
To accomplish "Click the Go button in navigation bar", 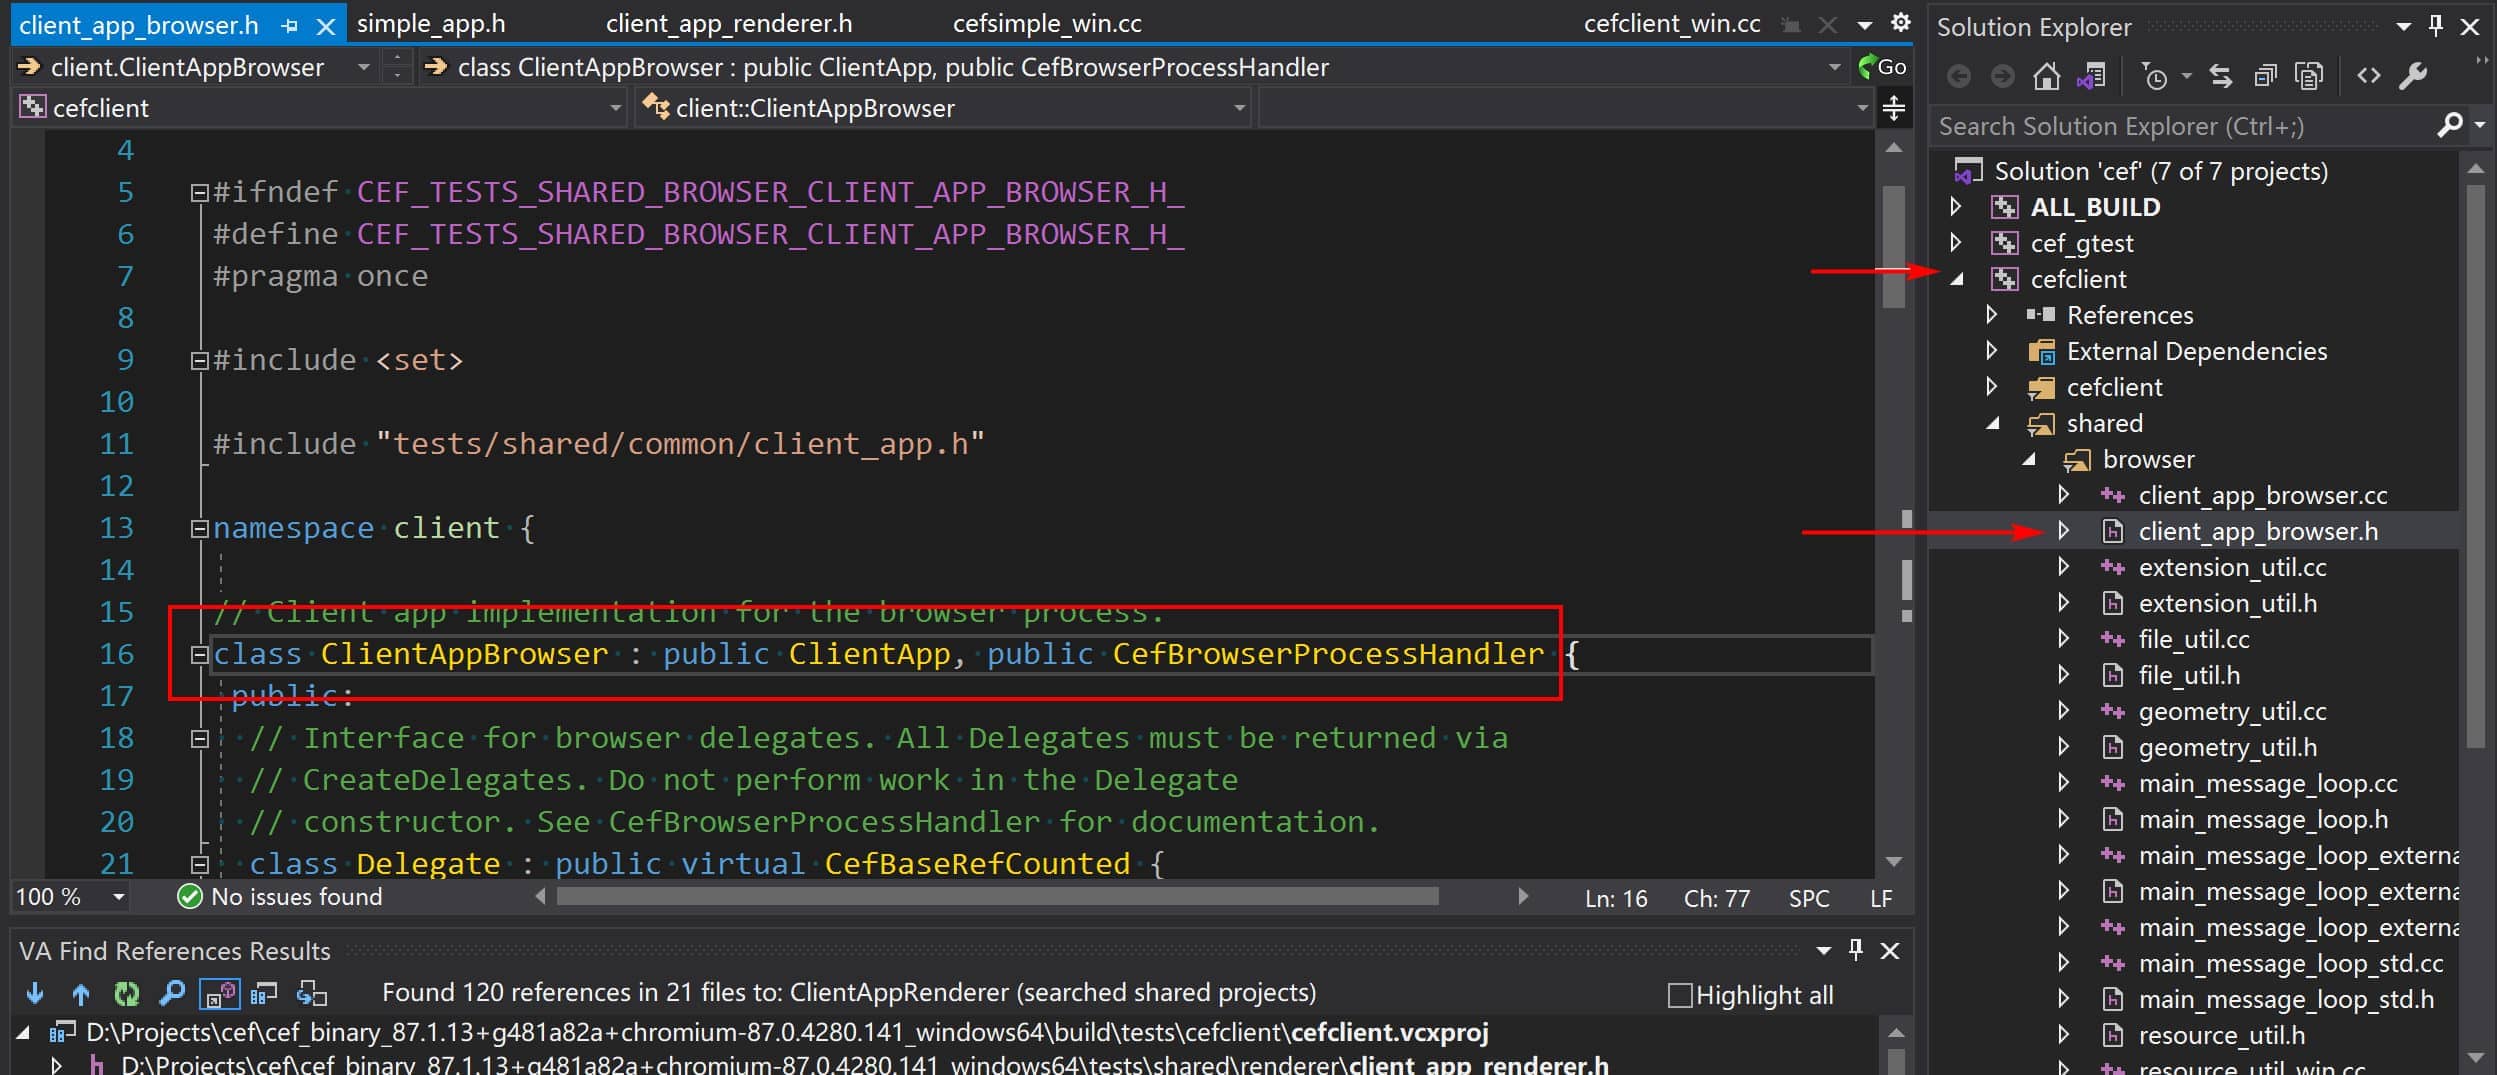I will [x=1882, y=67].
